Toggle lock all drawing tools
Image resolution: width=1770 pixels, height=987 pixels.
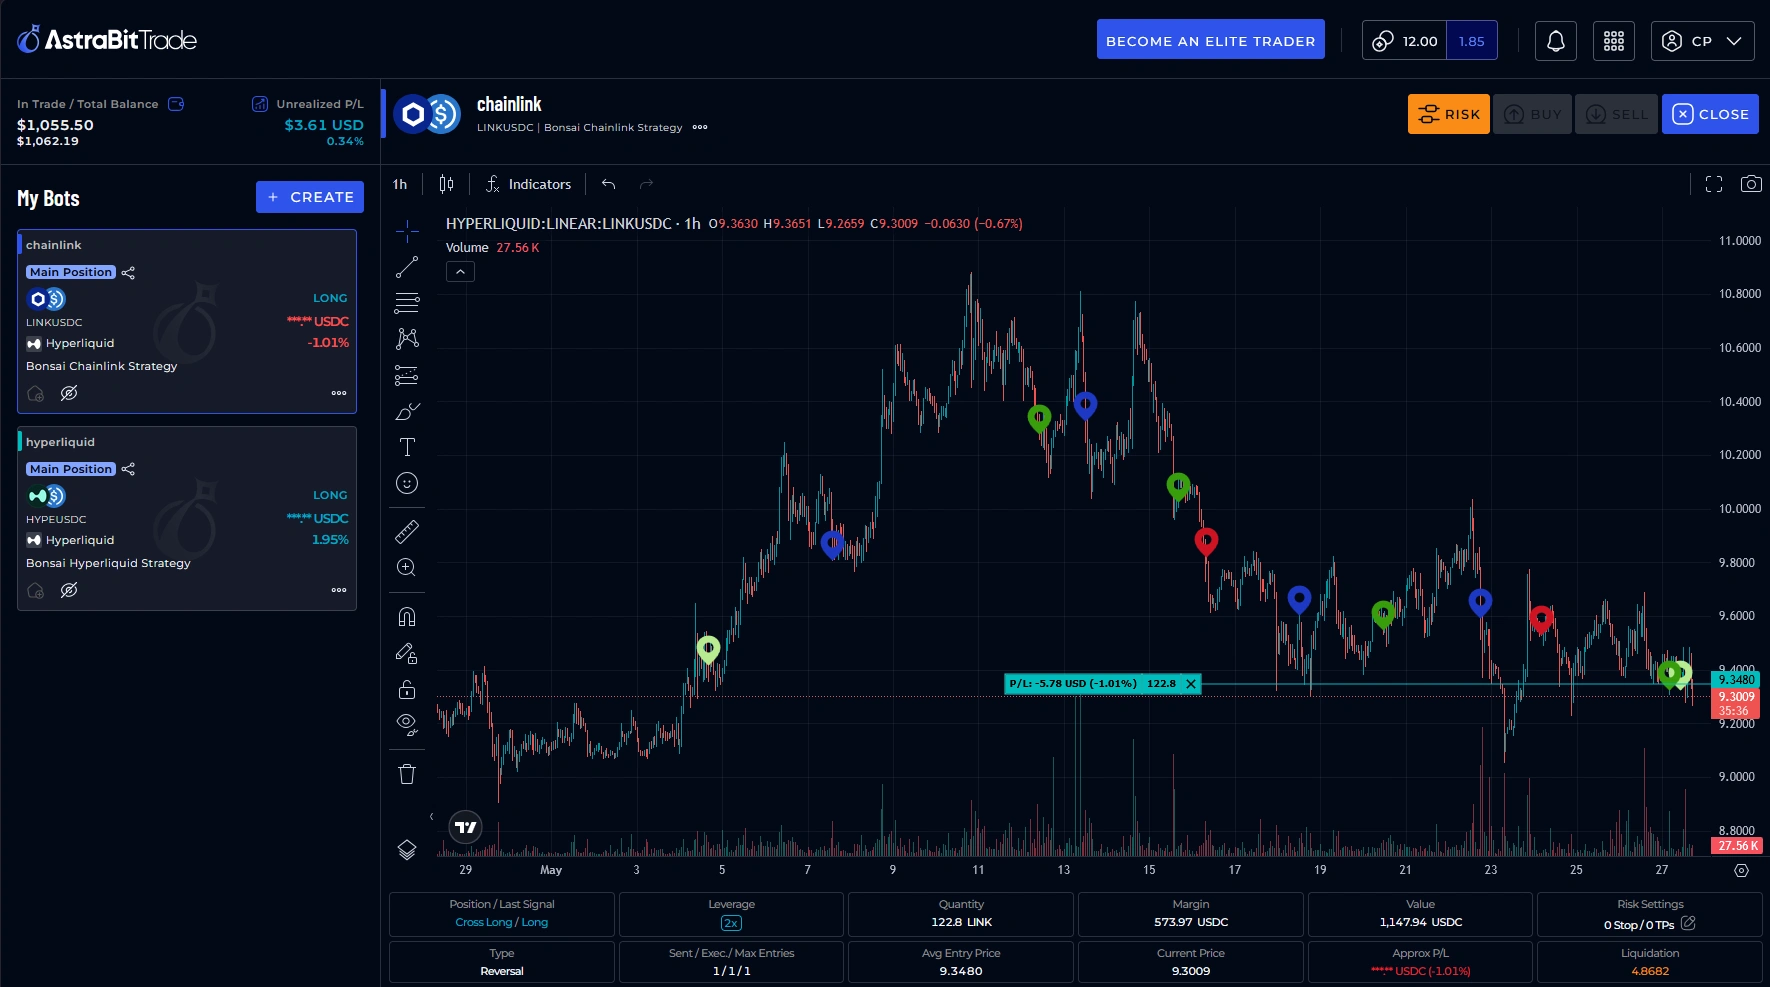tap(407, 689)
